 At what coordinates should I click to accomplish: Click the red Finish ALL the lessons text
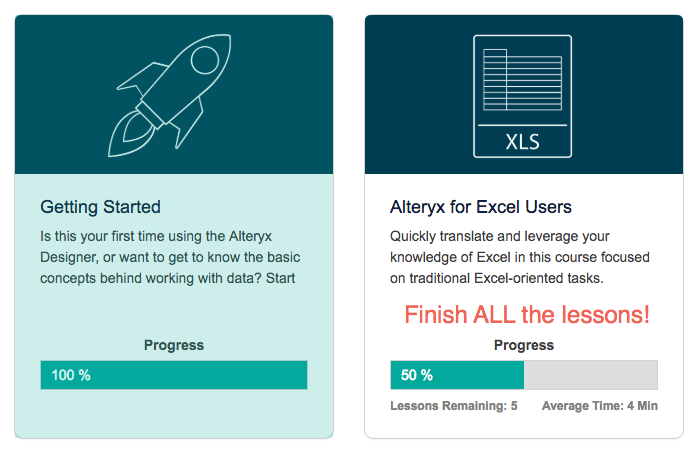[526, 315]
